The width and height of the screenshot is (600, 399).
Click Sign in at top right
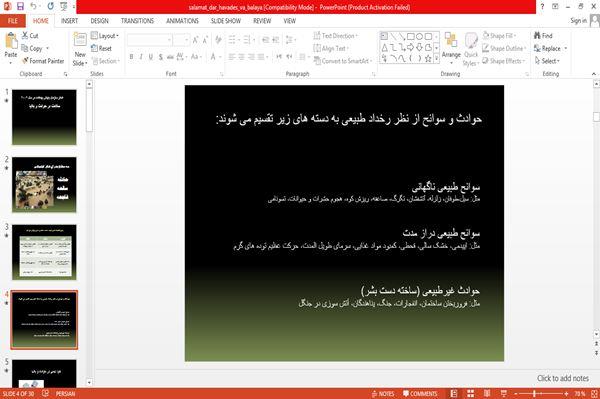(578, 21)
